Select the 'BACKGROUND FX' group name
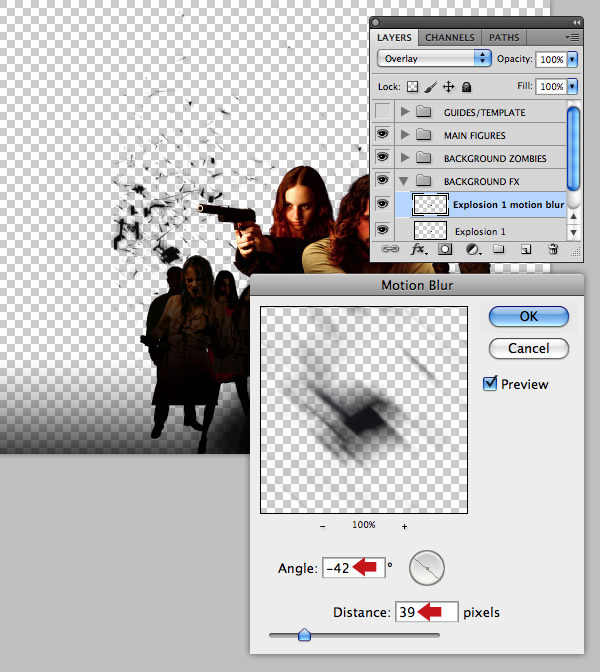 click(x=482, y=182)
